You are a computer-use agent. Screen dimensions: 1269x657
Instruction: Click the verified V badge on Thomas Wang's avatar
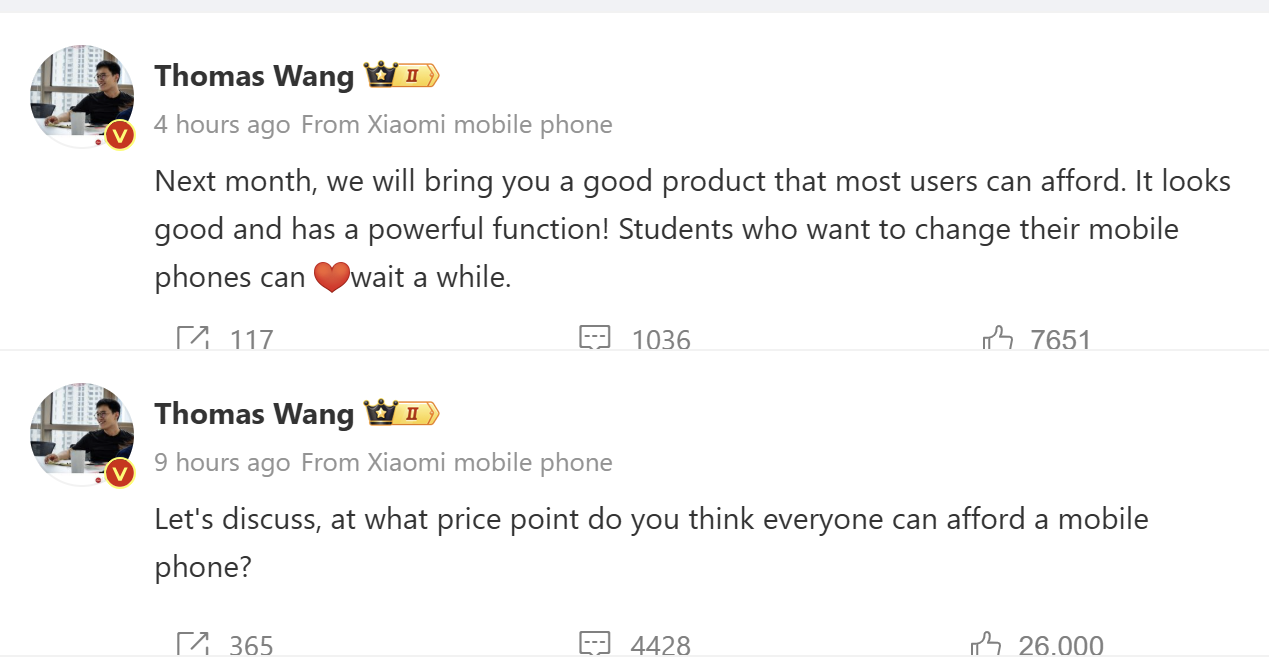[x=119, y=135]
